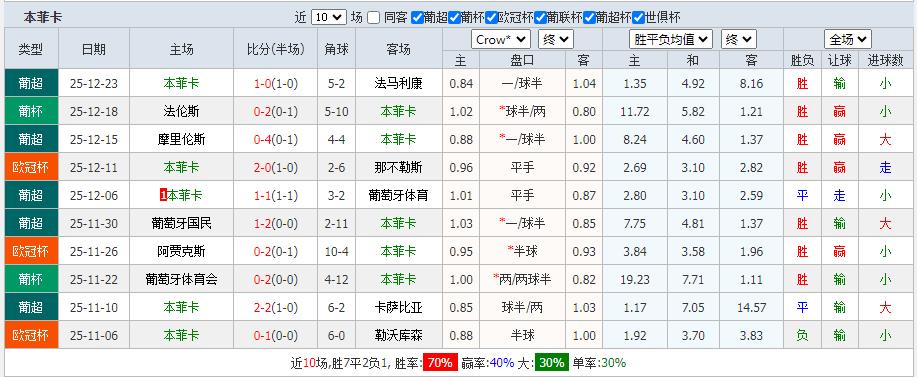Screen dimensions: 917x377
Task: Open the 葡萄牙体育会 team link
Action: point(181,279)
